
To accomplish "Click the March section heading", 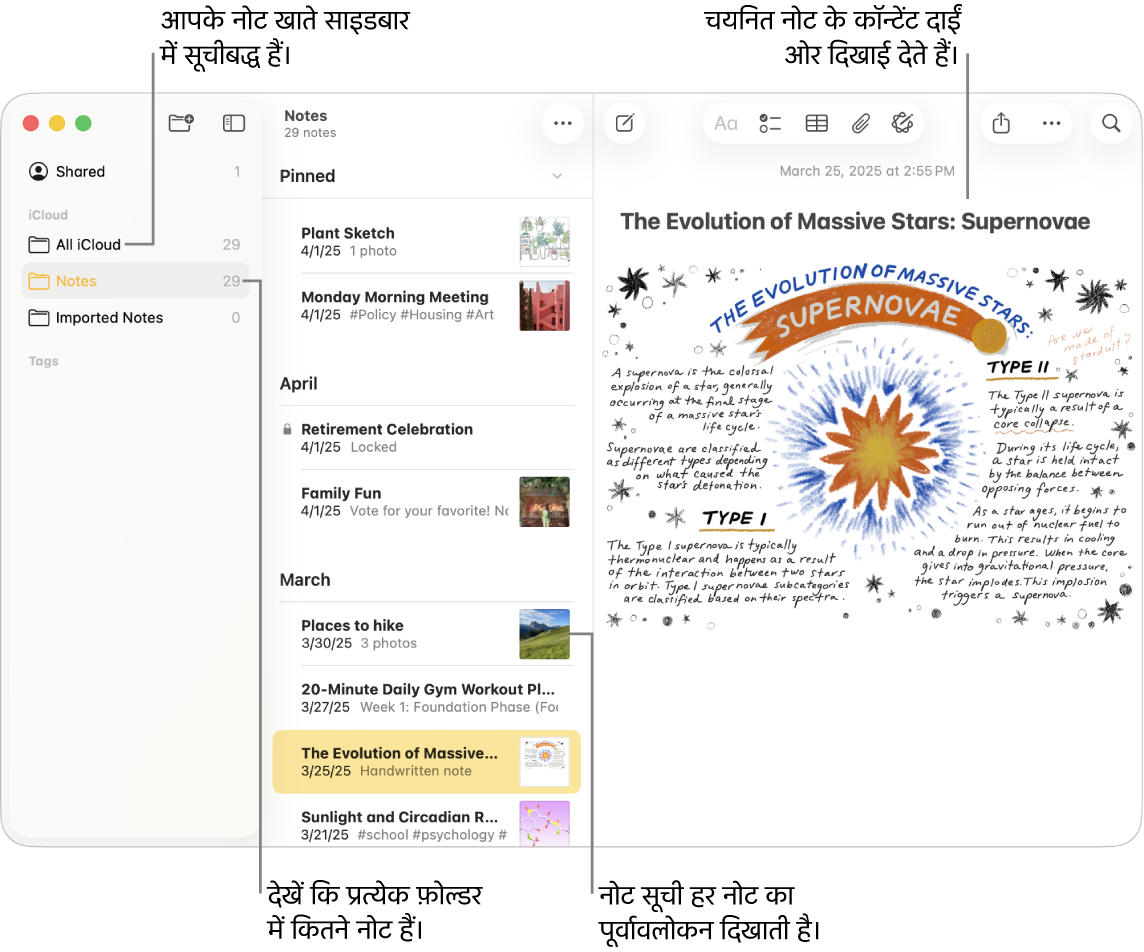I will 305,580.
